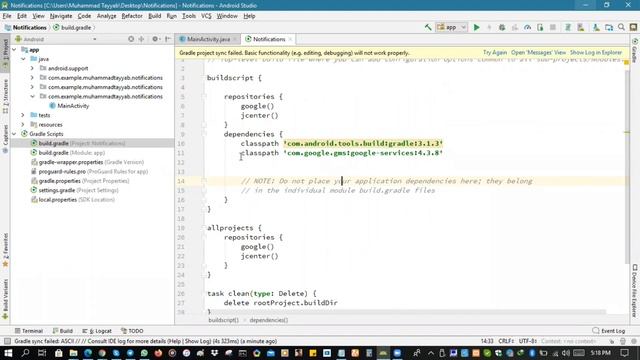Toggle Device File Explorer tool window
Image resolution: width=640 pixels, height=360 pixels.
tap(635, 291)
